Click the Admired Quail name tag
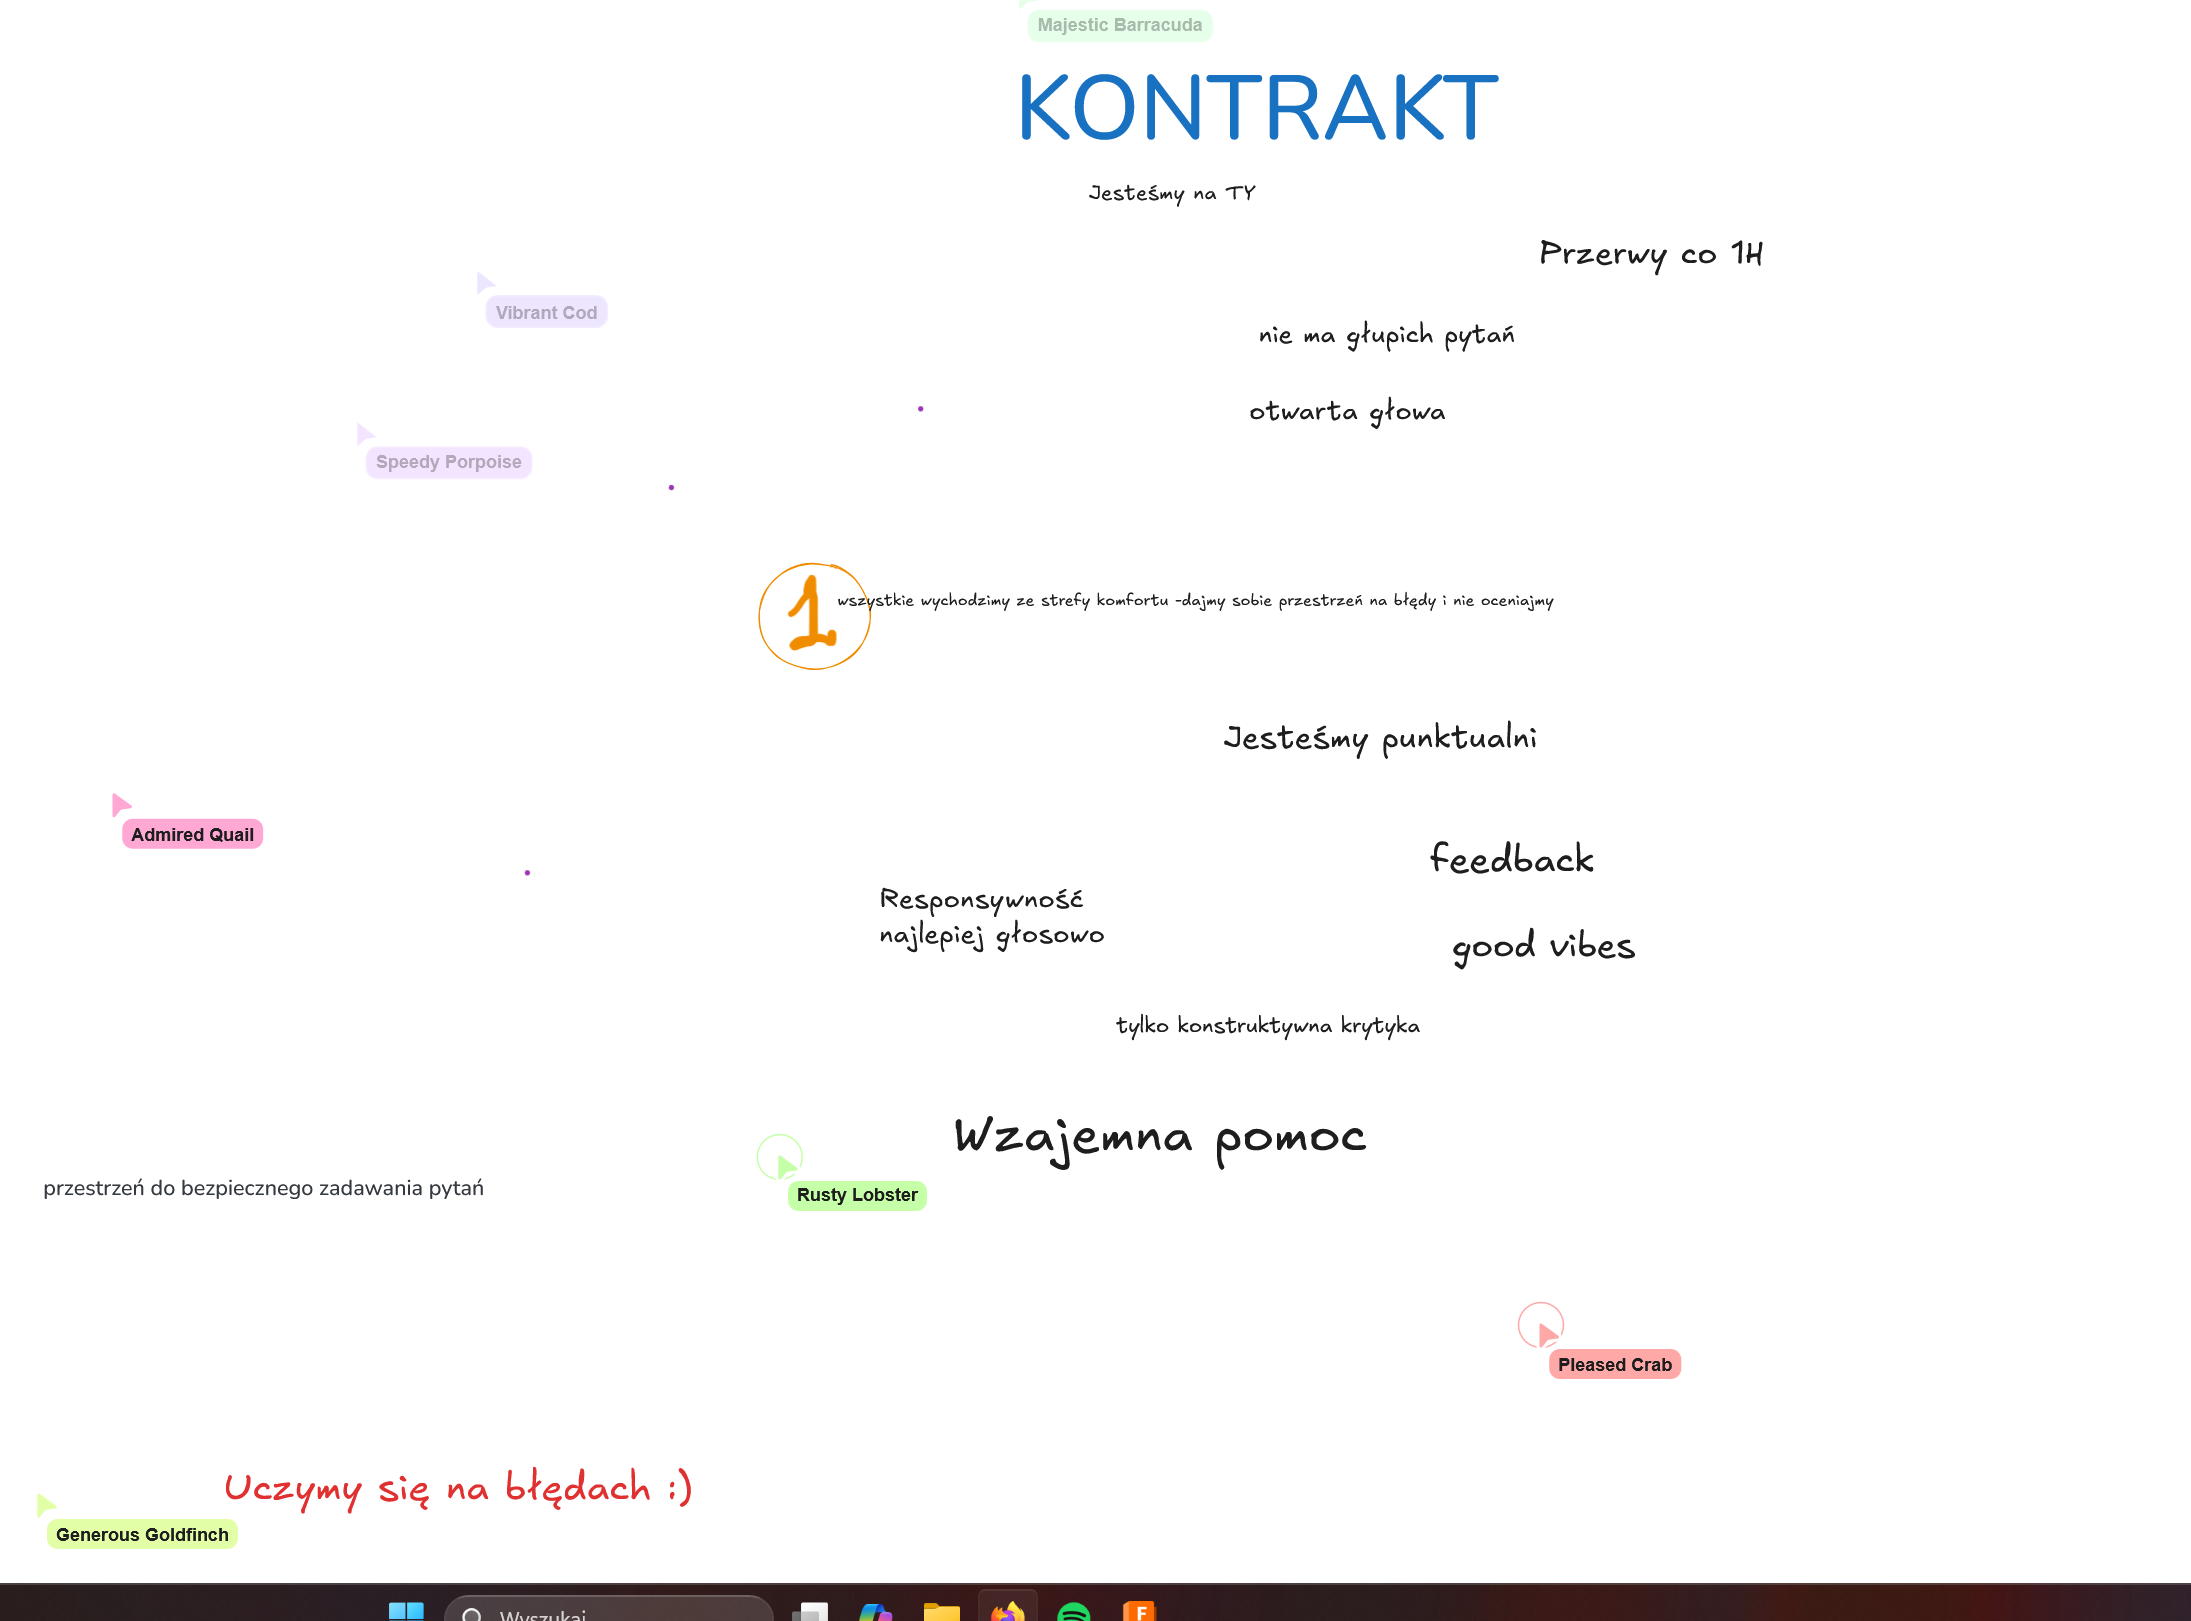This screenshot has height=1621, width=2191. [192, 835]
